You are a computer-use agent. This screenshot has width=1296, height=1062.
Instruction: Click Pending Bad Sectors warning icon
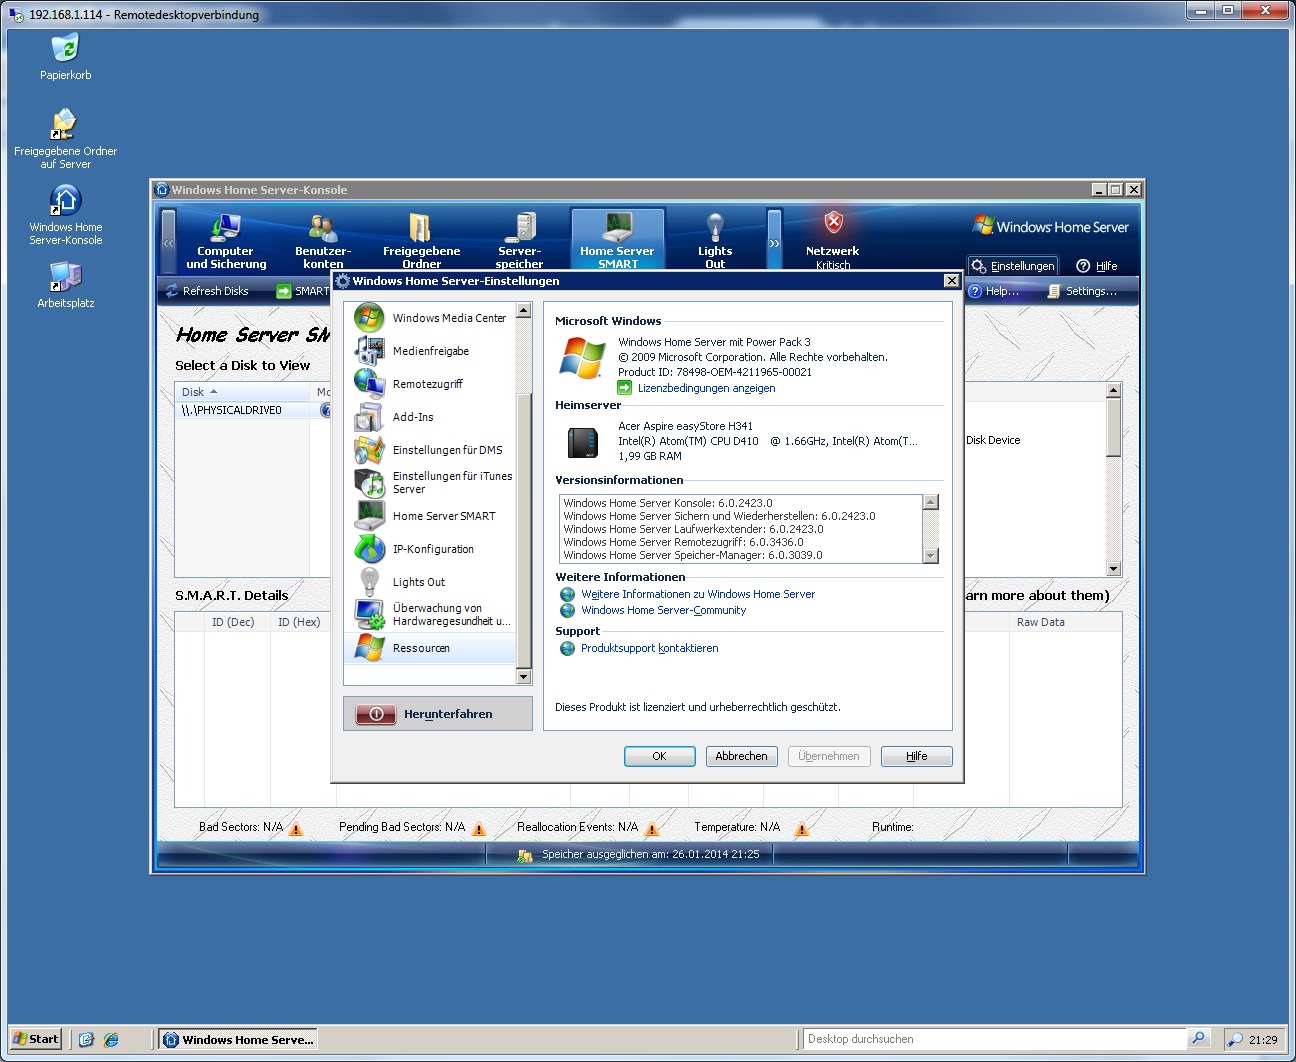[479, 828]
